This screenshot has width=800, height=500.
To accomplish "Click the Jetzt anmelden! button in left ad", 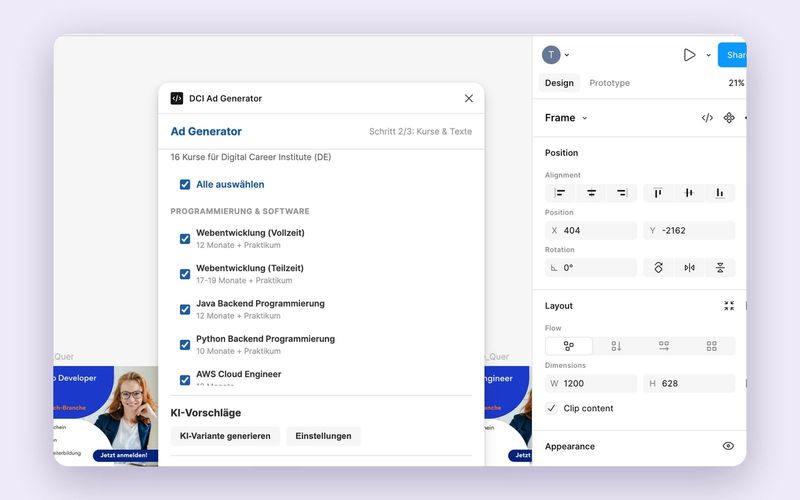I will (124, 455).
